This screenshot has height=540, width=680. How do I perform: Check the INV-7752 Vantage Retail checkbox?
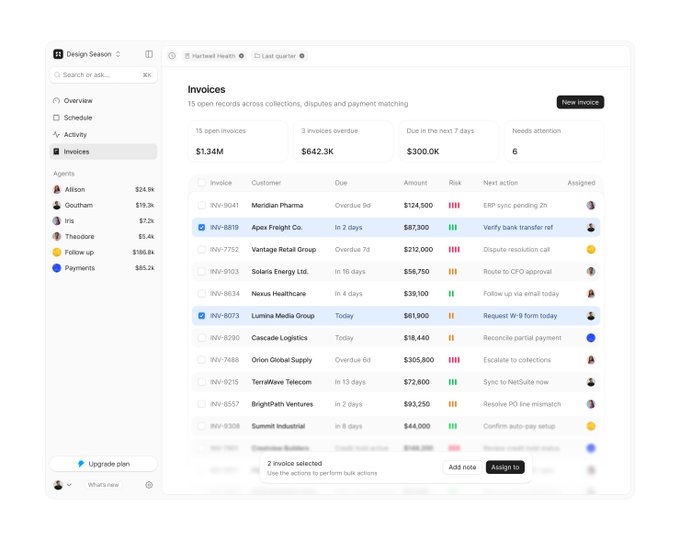pos(202,249)
